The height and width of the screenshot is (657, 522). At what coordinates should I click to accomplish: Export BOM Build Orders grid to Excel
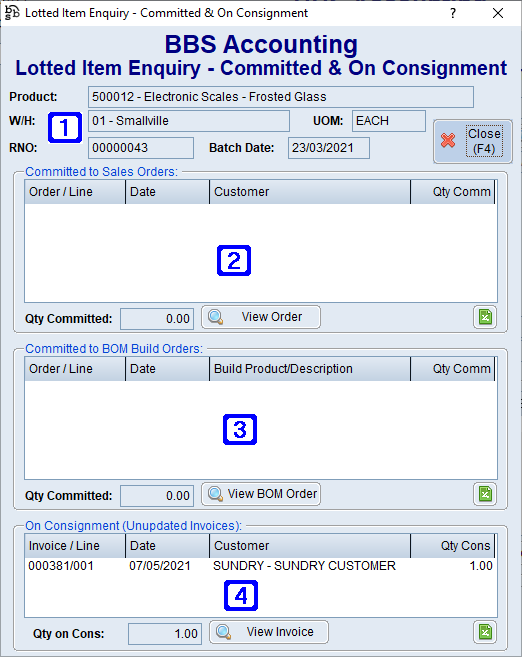[x=485, y=494]
